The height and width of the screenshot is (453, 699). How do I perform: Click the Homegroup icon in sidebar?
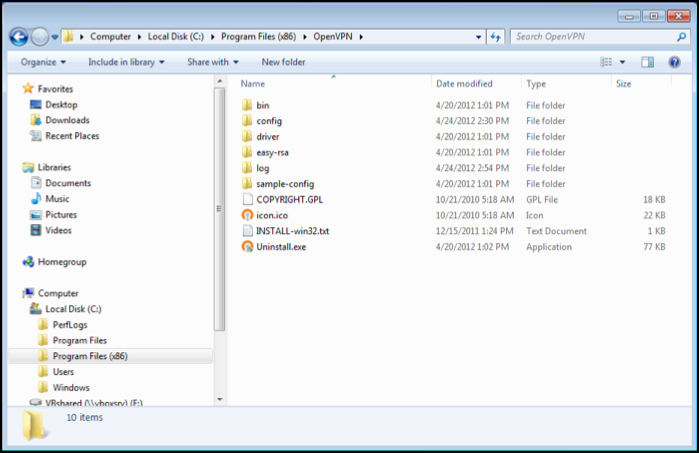point(29,262)
